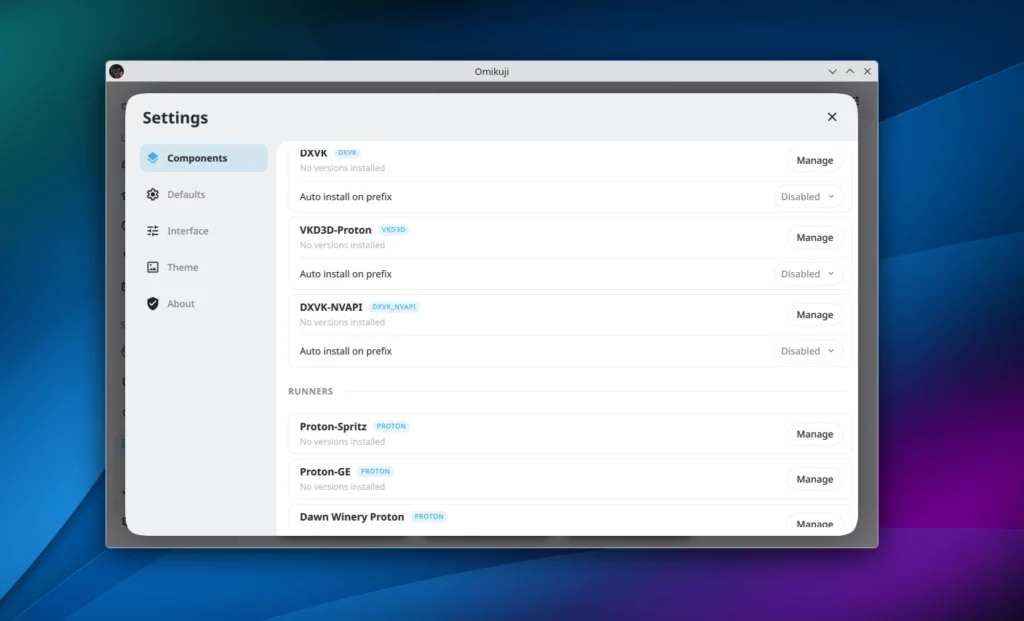The width and height of the screenshot is (1024, 621).
Task: Close the Settings dialog
Action: tap(832, 117)
